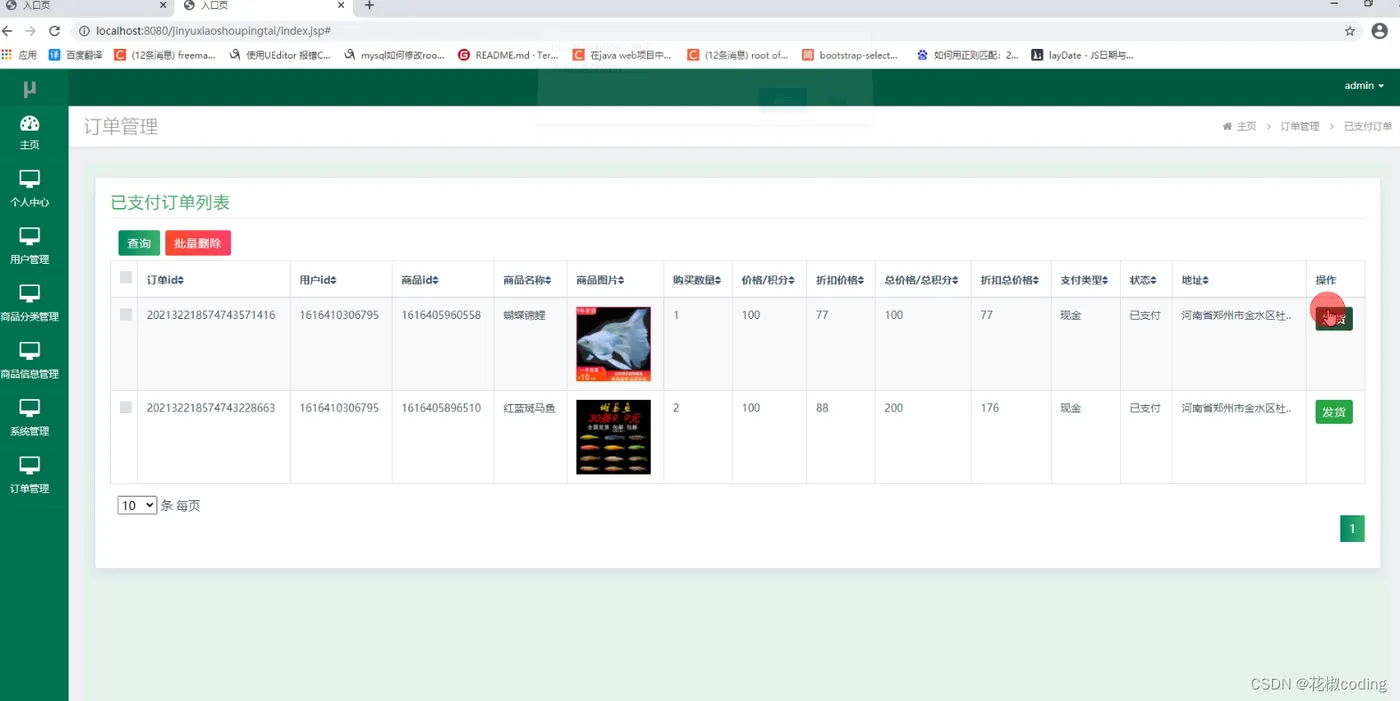
Task: Click 订单管理 in the breadcrumb
Action: [1300, 127]
